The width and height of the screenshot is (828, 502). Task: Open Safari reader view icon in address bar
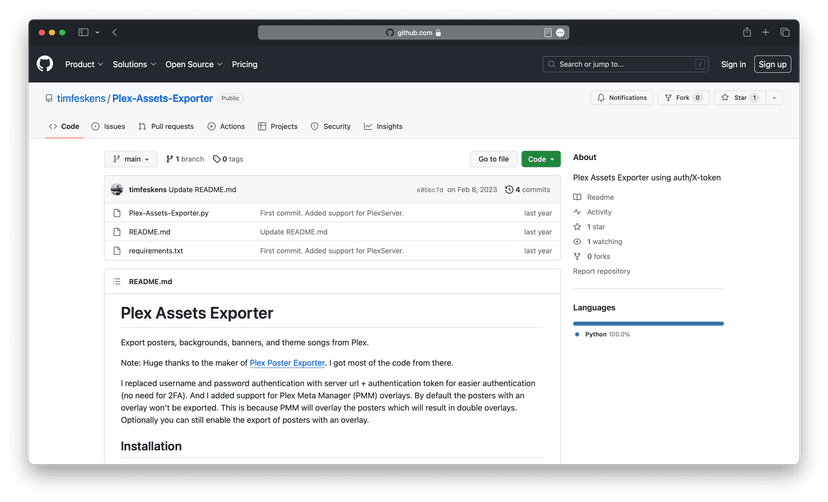pyautogui.click(x=548, y=33)
